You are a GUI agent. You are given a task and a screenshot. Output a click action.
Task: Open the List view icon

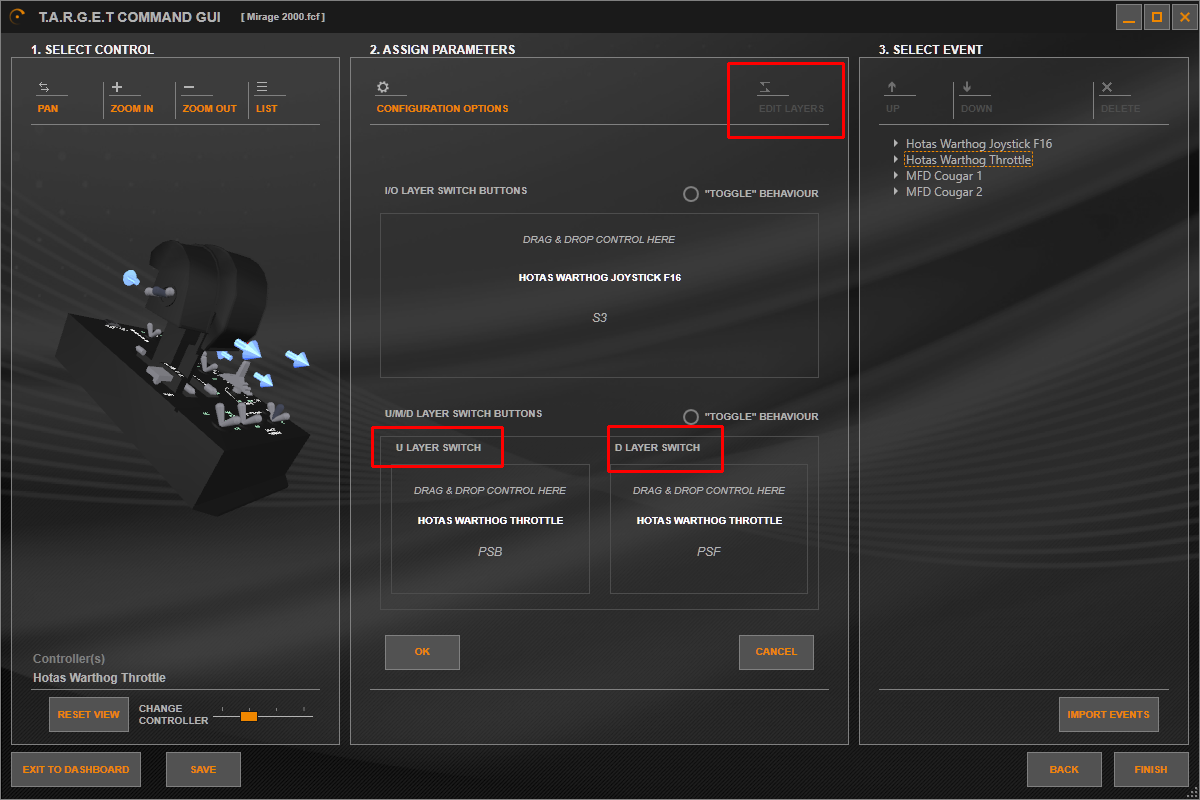pos(262,87)
